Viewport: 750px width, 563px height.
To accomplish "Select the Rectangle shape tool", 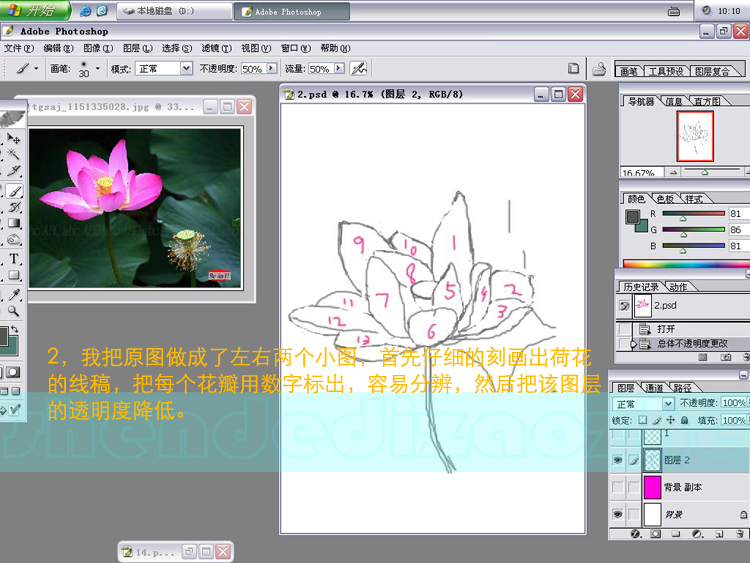I will (14, 275).
